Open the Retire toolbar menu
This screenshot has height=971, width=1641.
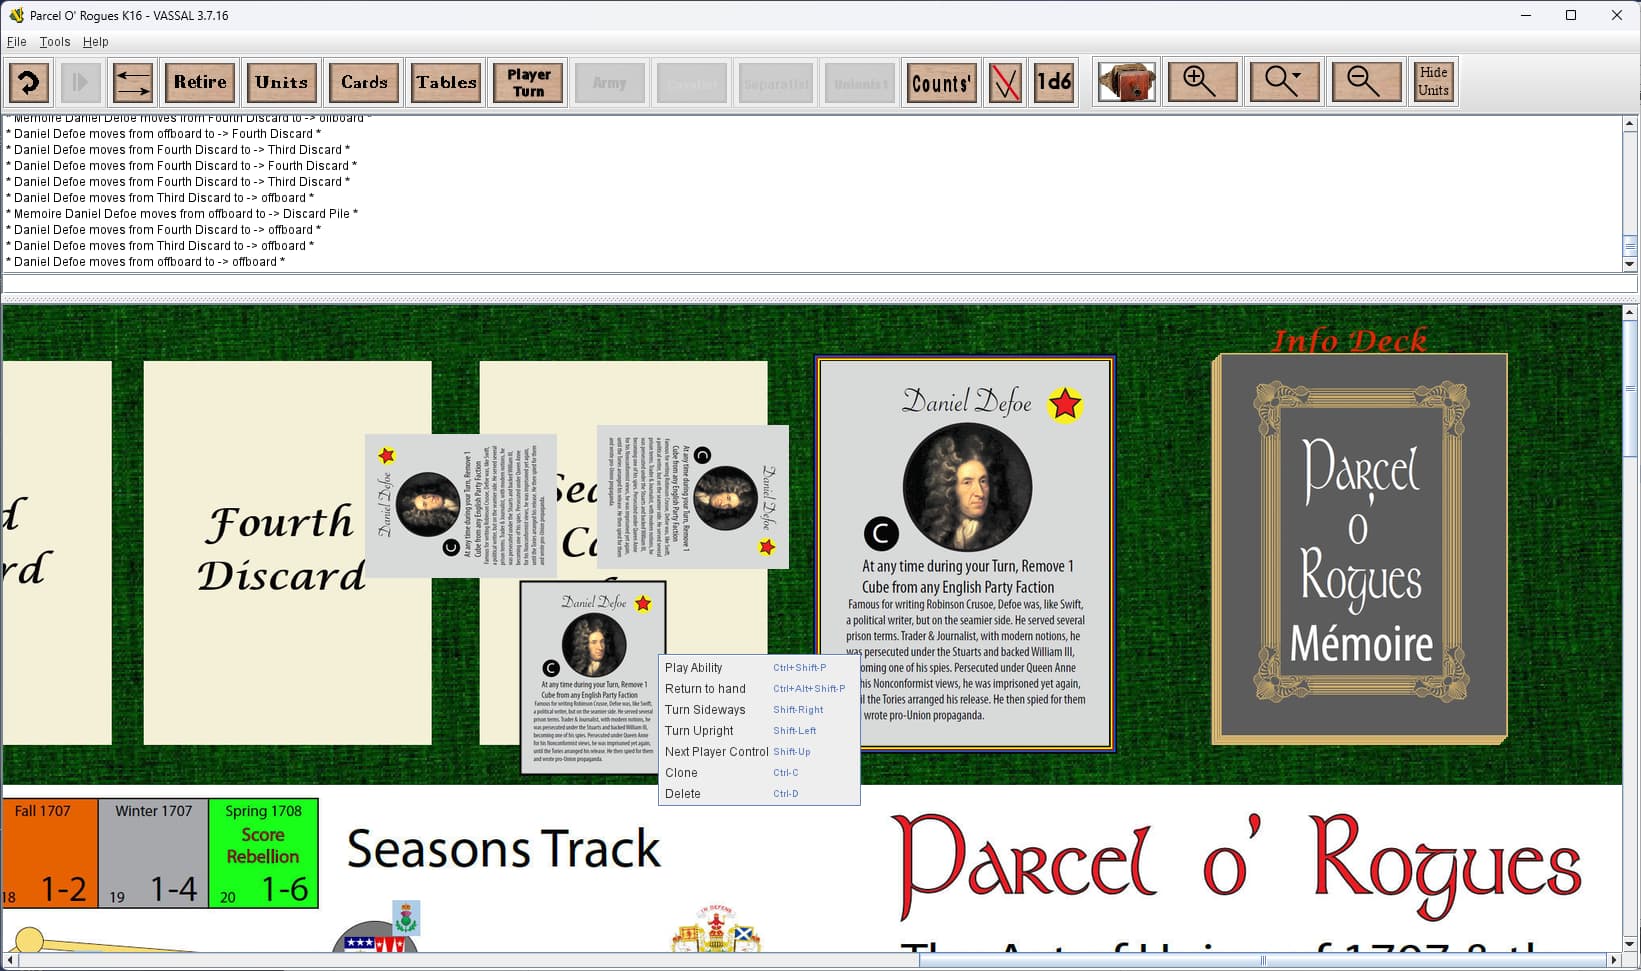(x=200, y=82)
